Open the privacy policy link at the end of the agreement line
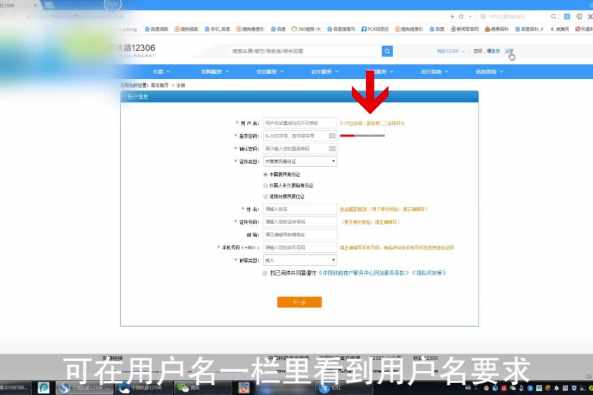593x395 pixels. [429, 273]
